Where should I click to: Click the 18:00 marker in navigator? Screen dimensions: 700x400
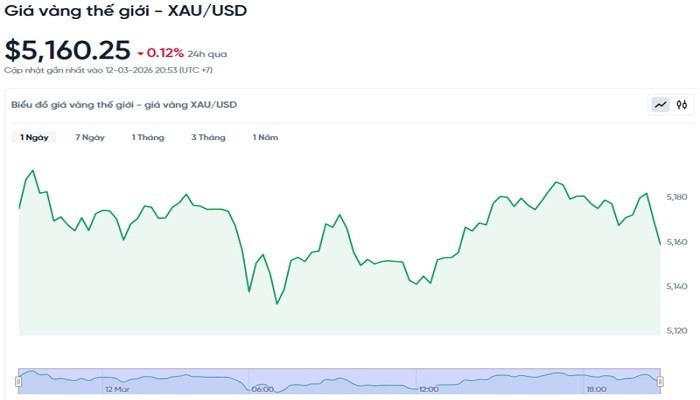tap(596, 389)
